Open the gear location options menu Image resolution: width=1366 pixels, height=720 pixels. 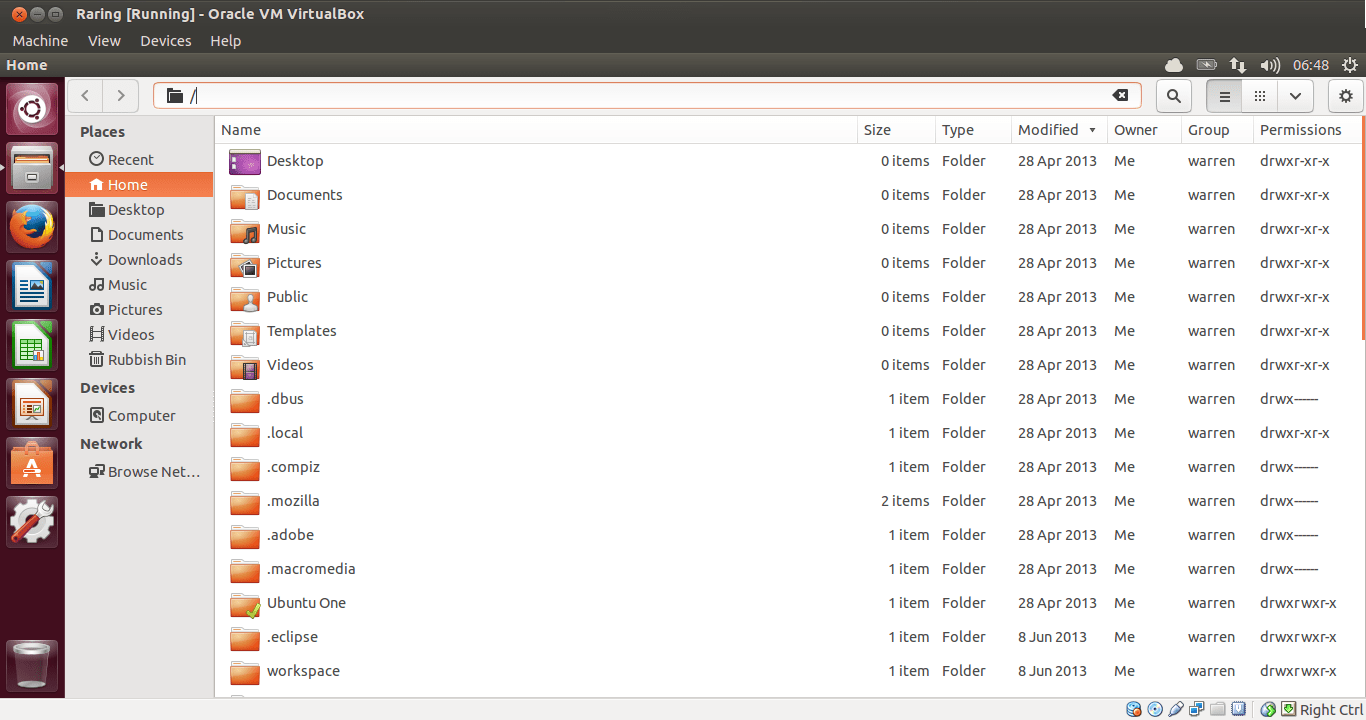tap(1346, 96)
